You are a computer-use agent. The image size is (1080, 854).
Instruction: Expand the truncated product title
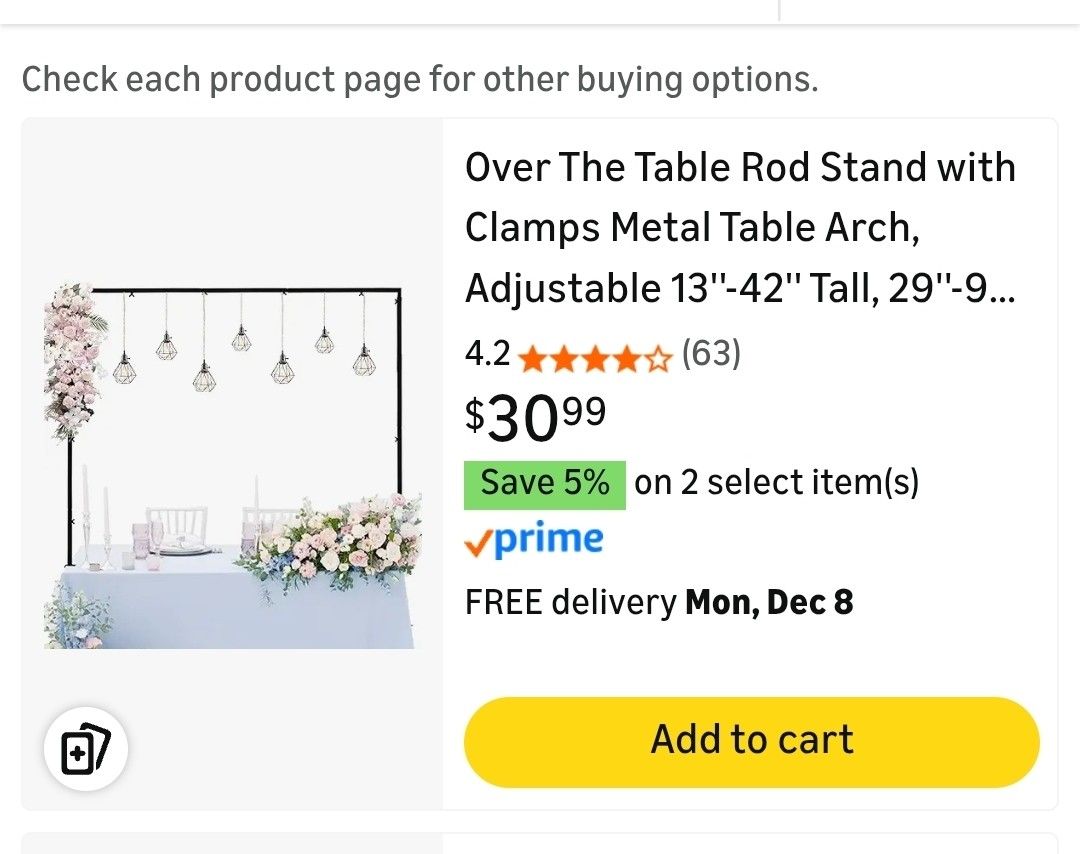tap(740, 227)
